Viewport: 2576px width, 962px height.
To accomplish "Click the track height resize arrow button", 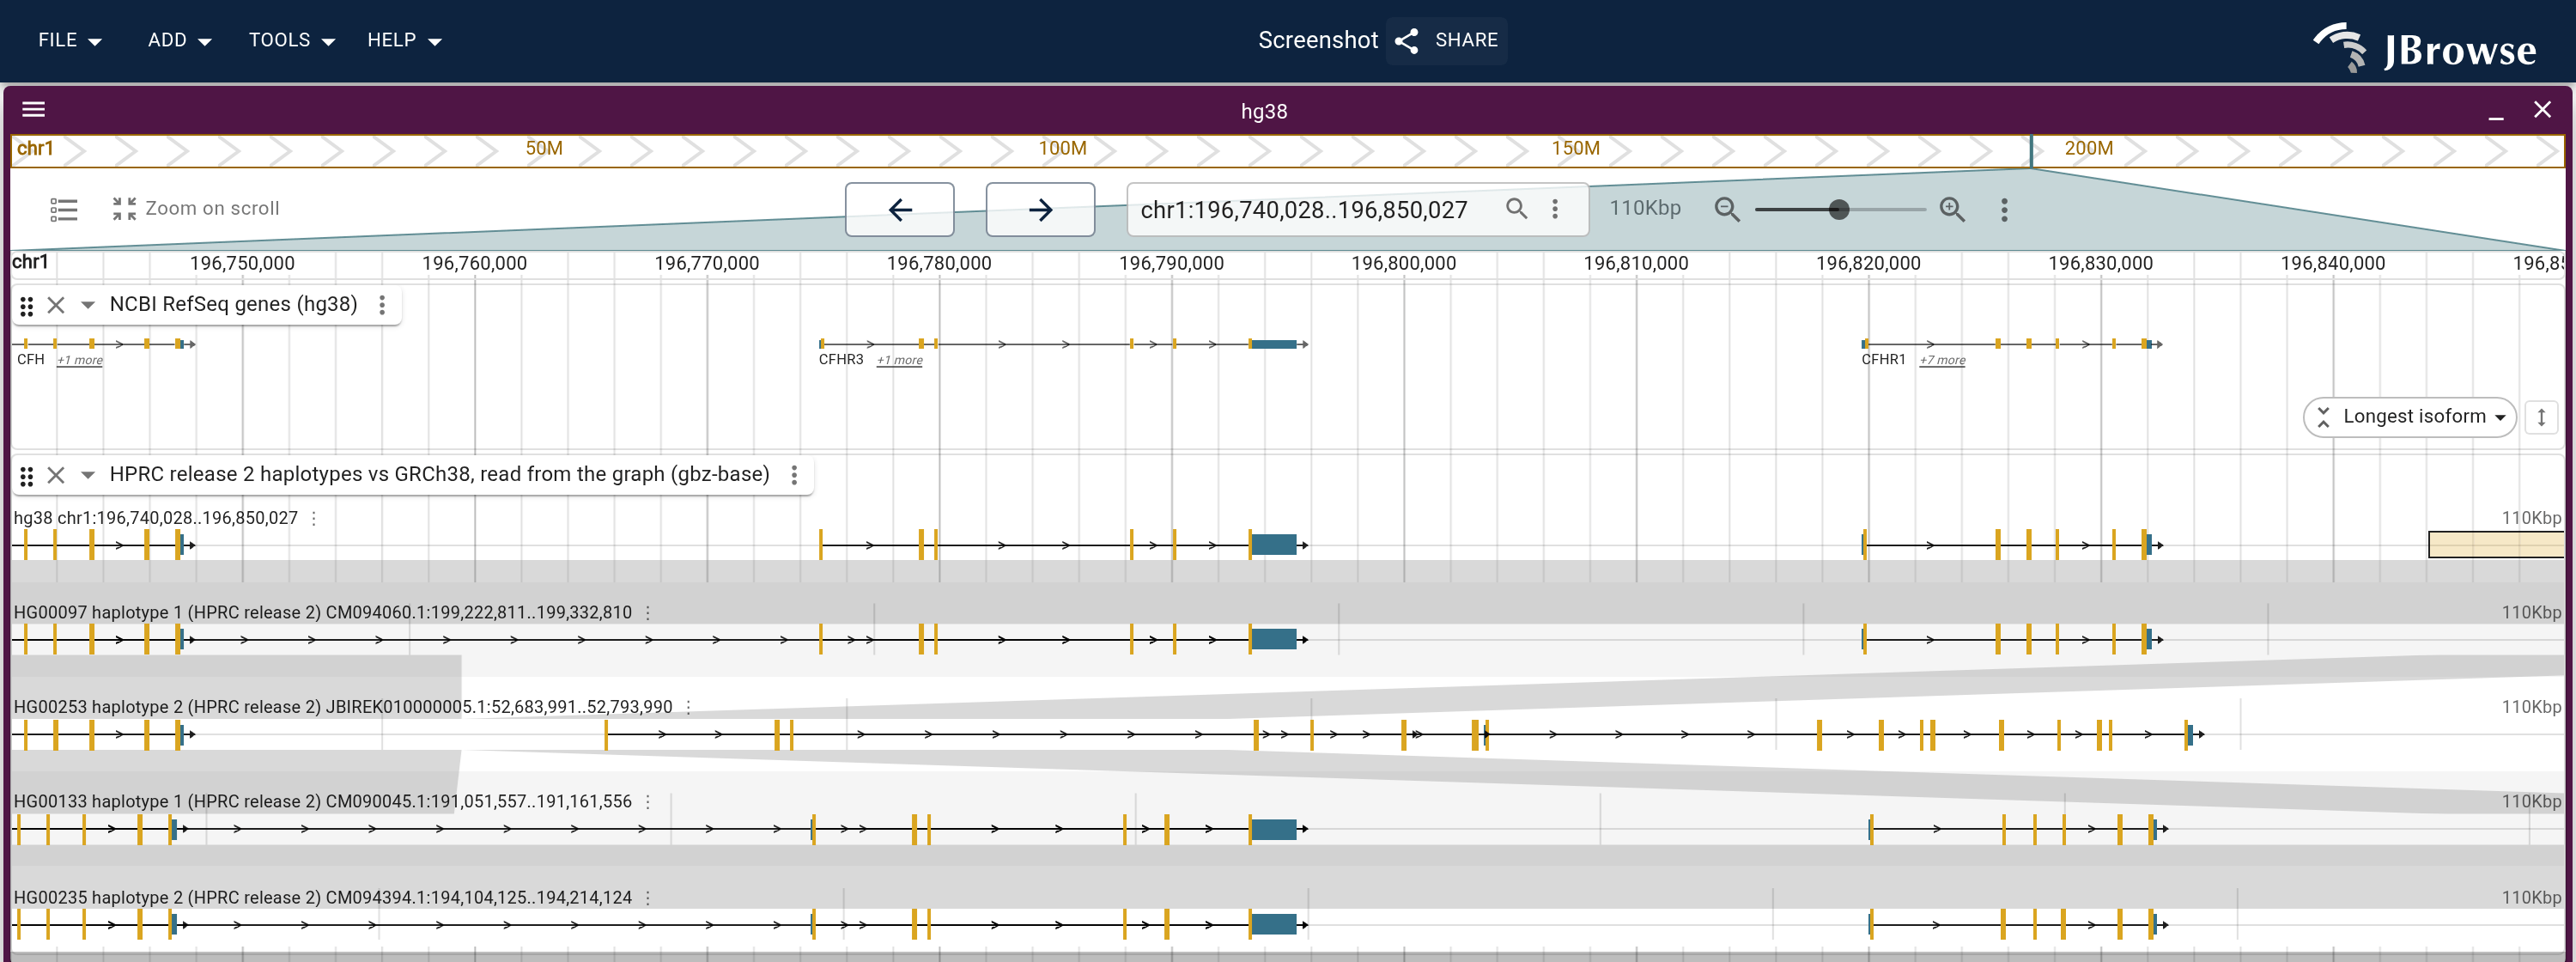I will (x=2540, y=417).
